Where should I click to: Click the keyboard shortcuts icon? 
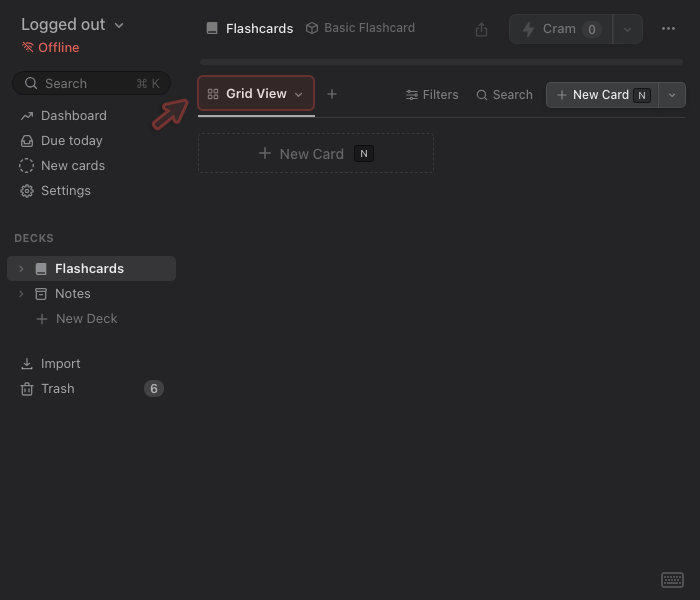672,580
